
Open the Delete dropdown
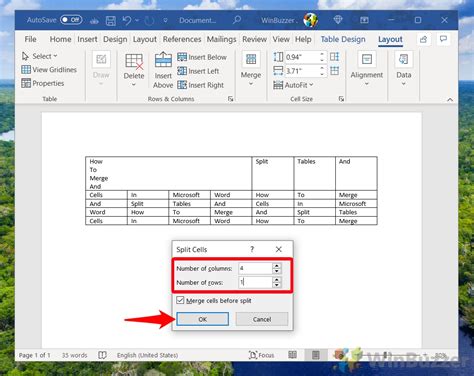tap(134, 70)
